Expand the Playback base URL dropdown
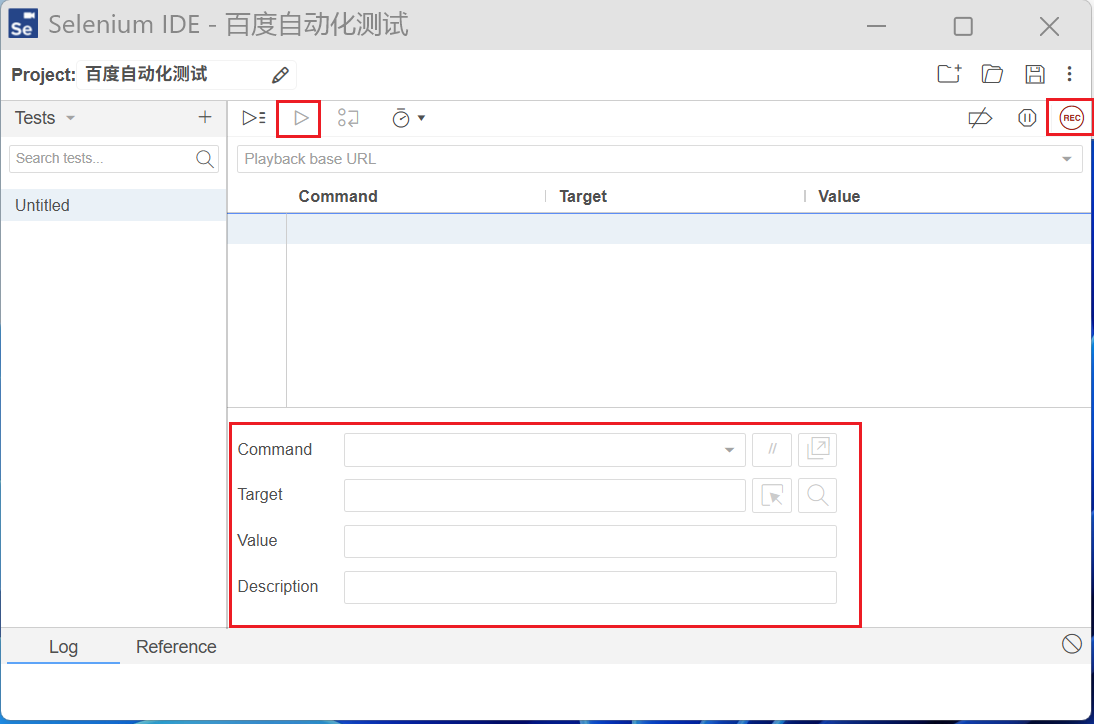Screen dimensions: 1094x724 (x=1066, y=159)
